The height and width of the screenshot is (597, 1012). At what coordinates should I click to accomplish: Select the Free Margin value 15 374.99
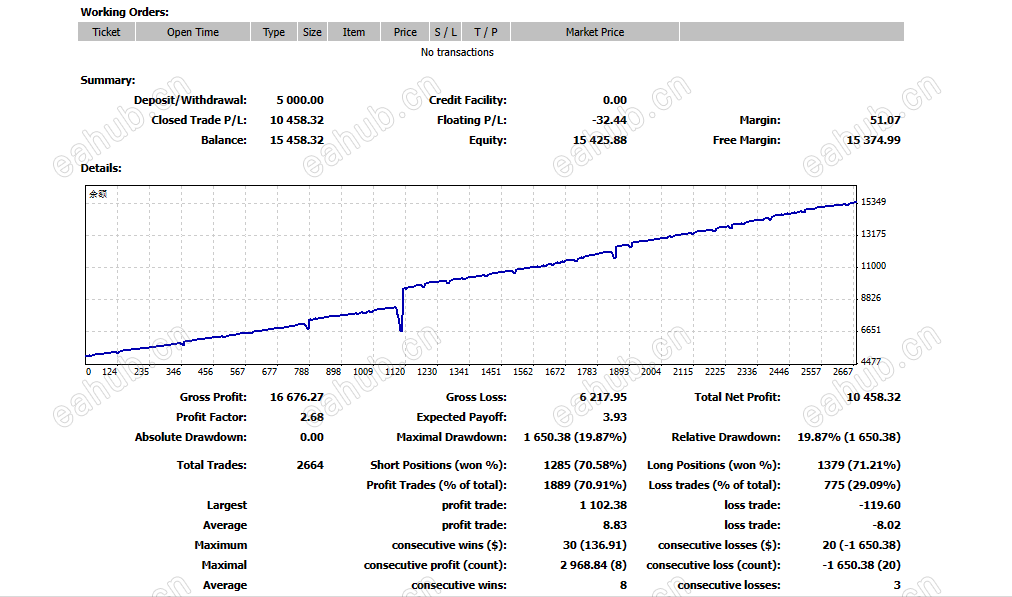tap(873, 140)
